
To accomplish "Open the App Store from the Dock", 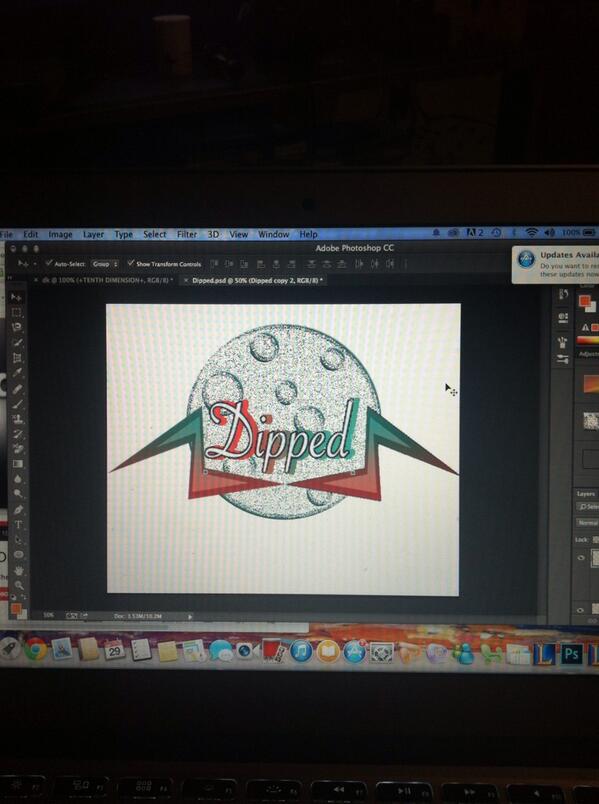I will (x=354, y=652).
